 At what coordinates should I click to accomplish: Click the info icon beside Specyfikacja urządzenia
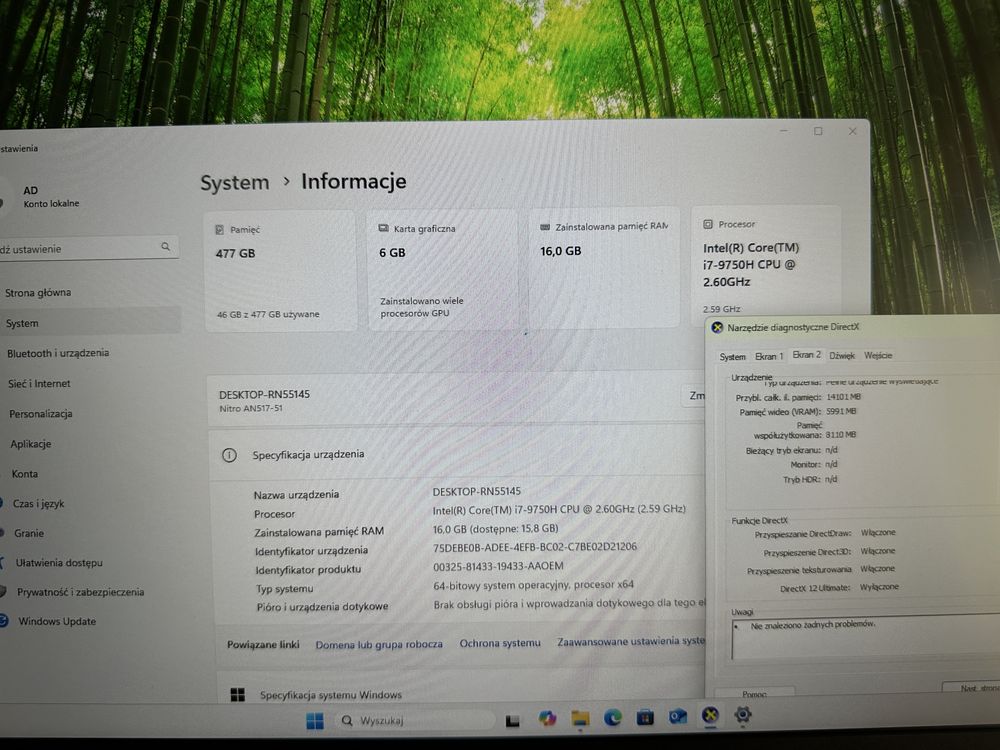point(229,455)
